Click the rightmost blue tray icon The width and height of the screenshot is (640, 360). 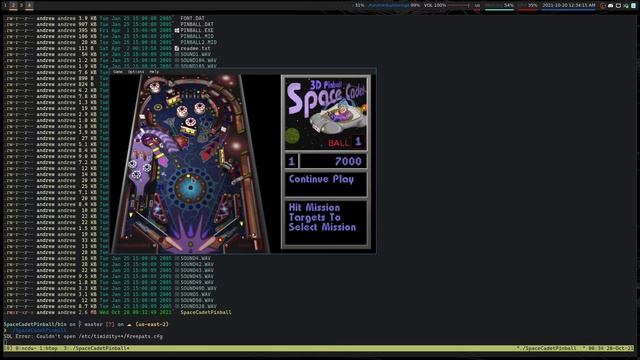tap(633, 6)
